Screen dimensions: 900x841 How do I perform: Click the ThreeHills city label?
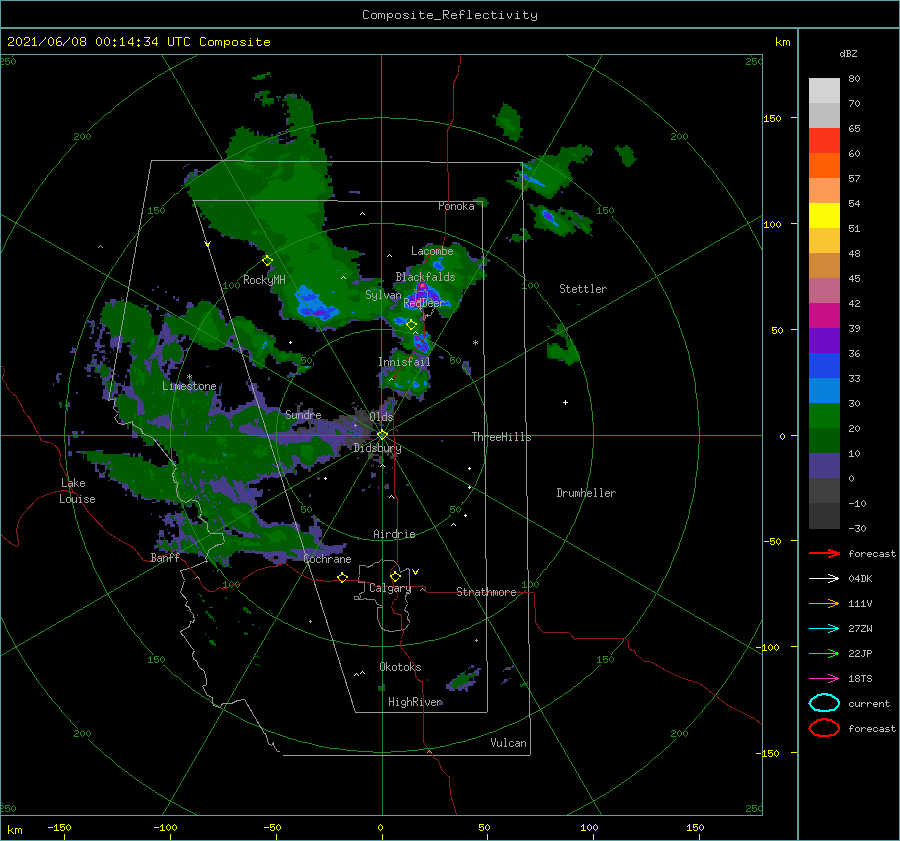tap(501, 437)
